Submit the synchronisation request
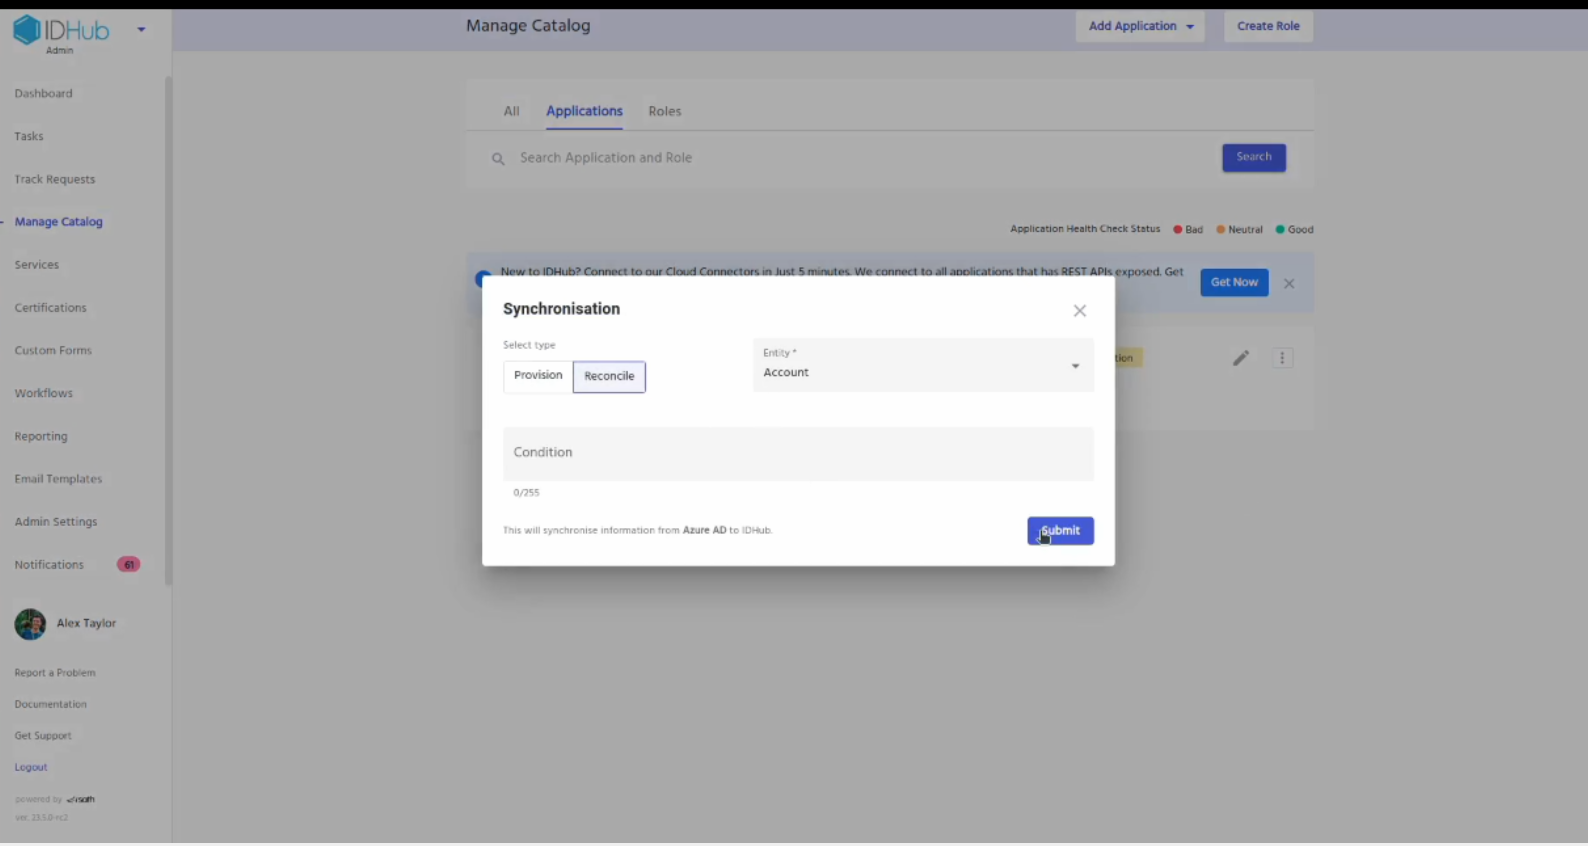 point(1060,531)
